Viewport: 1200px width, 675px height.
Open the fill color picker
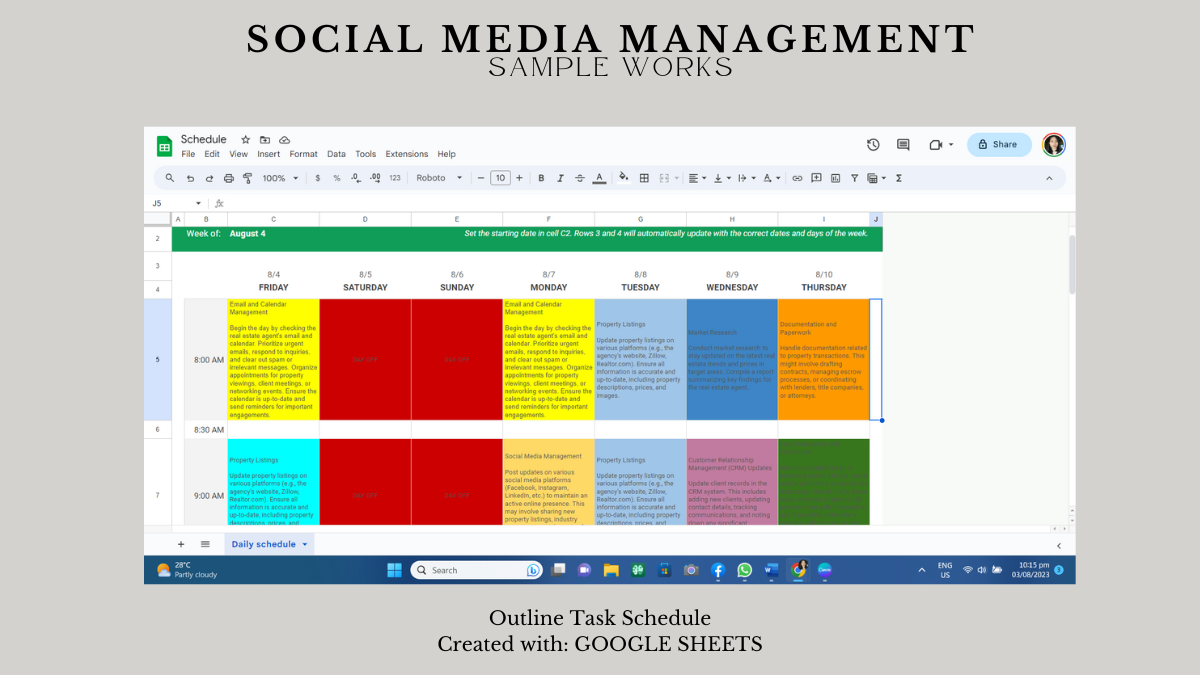624,178
